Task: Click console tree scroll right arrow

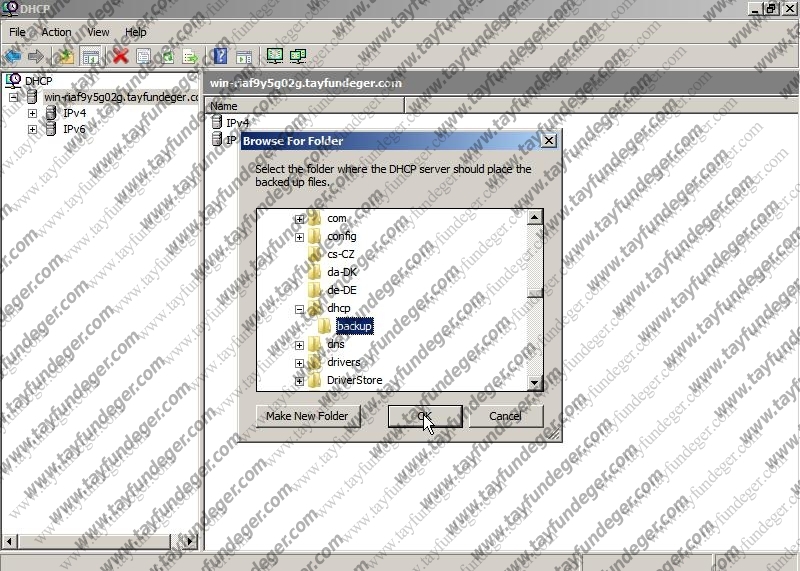Action: 189,541
